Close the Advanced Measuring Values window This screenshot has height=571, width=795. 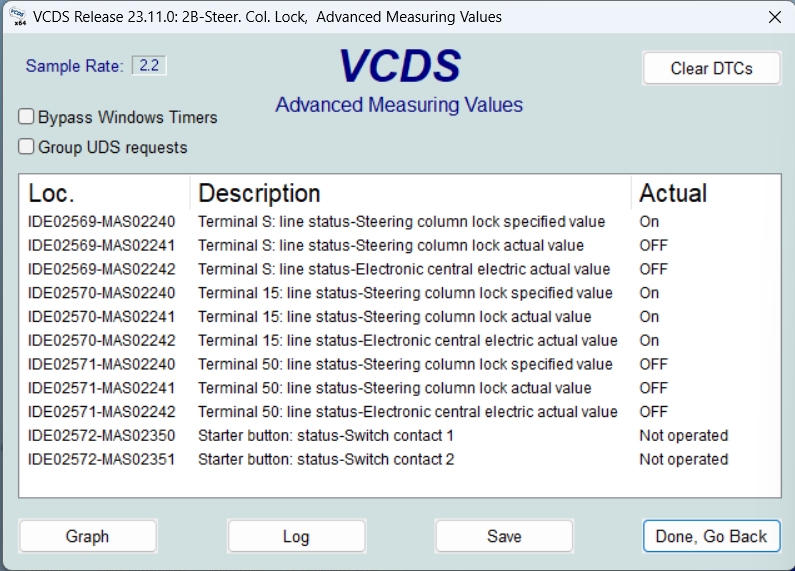(x=775, y=17)
